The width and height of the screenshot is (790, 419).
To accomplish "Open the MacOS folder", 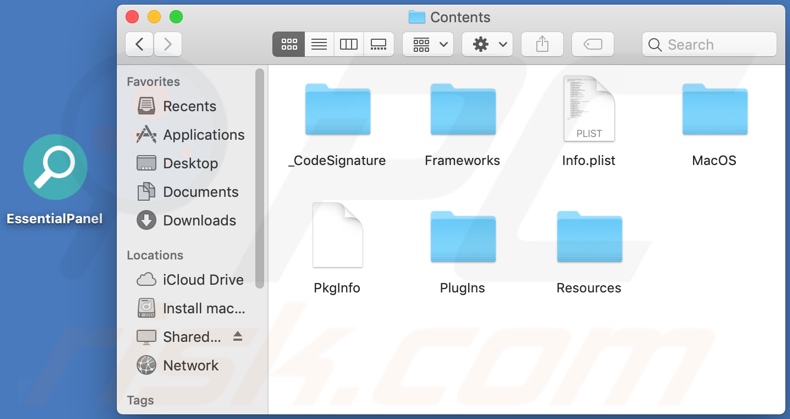I will tap(714, 110).
